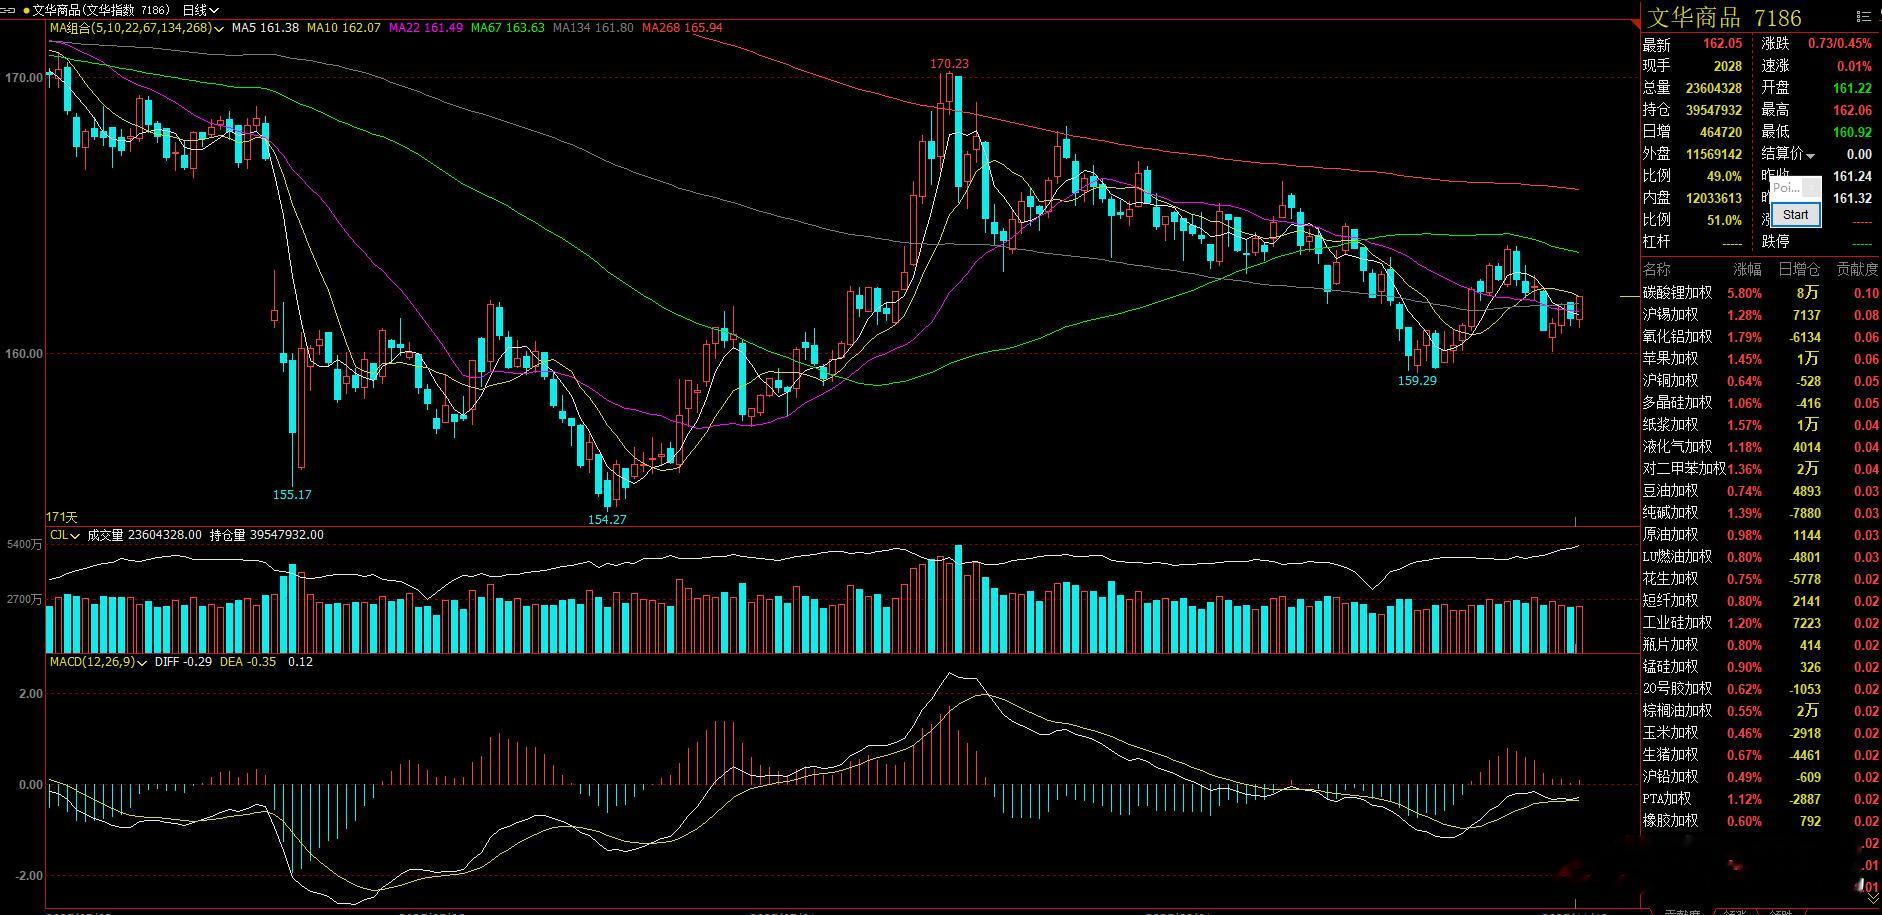Click the 154.27 low price label on chart
The width and height of the screenshot is (1882, 915).
607,519
